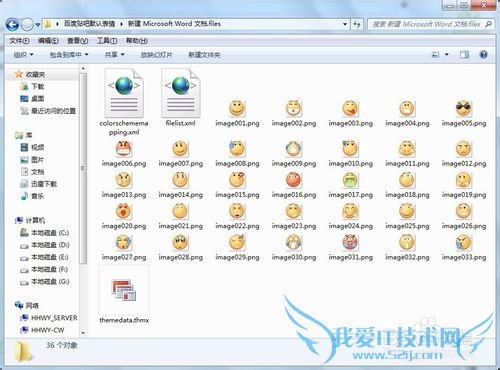This screenshot has height=370, width=500.
Task: Select image012.png emoticon file
Action: [x=464, y=149]
